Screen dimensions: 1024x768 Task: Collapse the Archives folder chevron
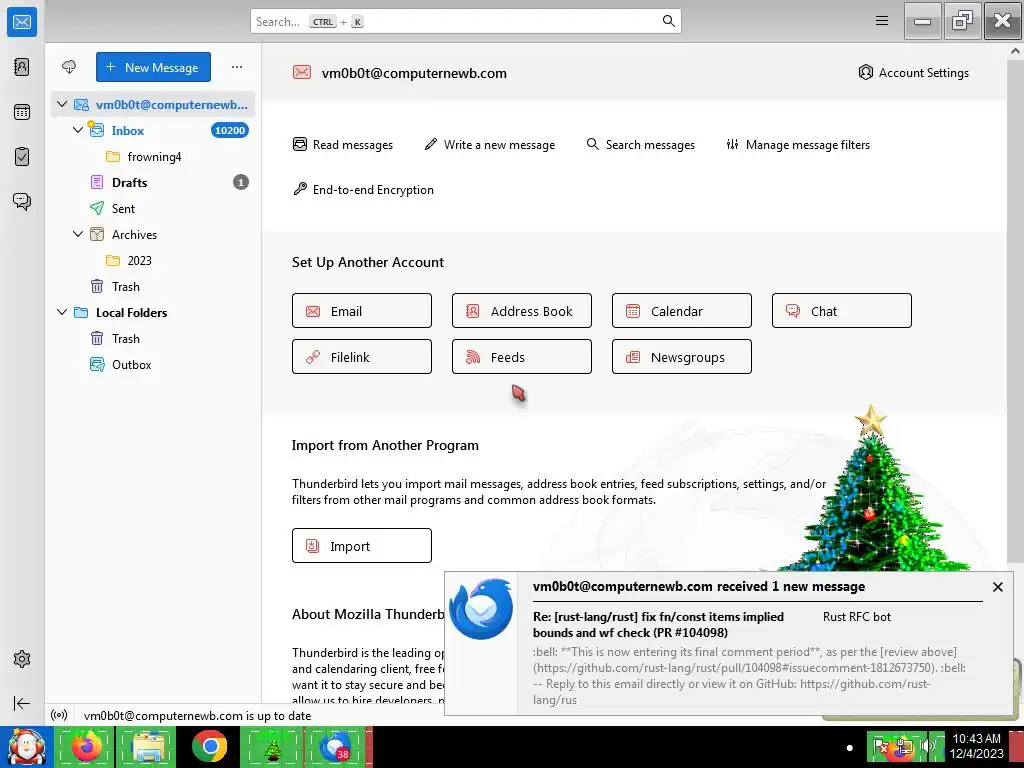(x=78, y=234)
